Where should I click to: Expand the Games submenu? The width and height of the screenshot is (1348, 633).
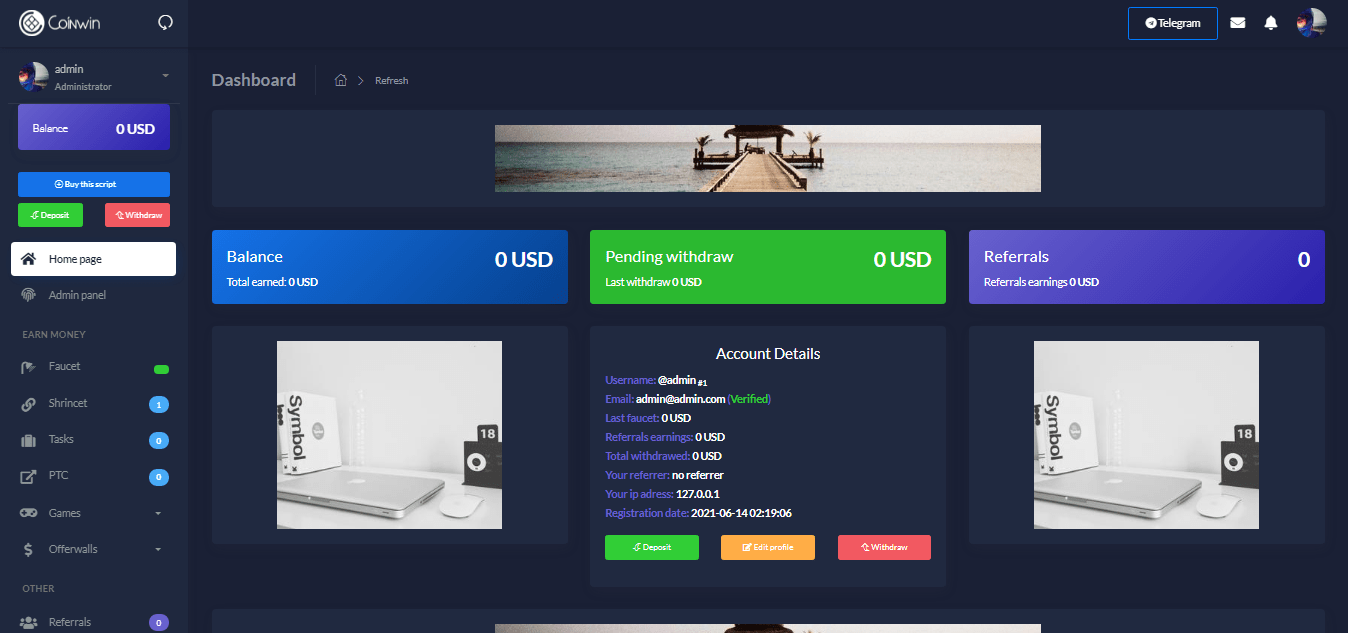point(157,513)
